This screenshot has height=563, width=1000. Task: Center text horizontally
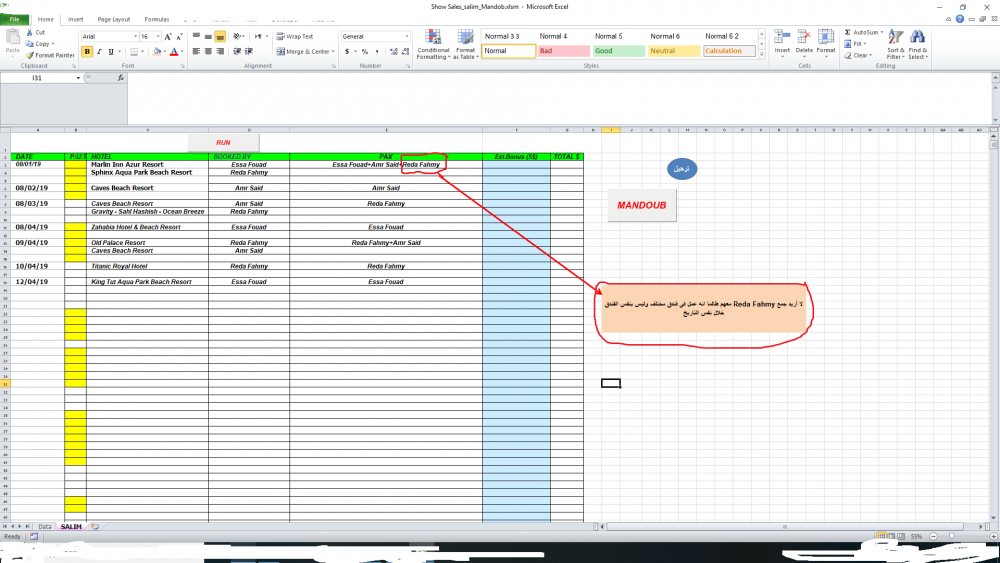click(x=208, y=52)
